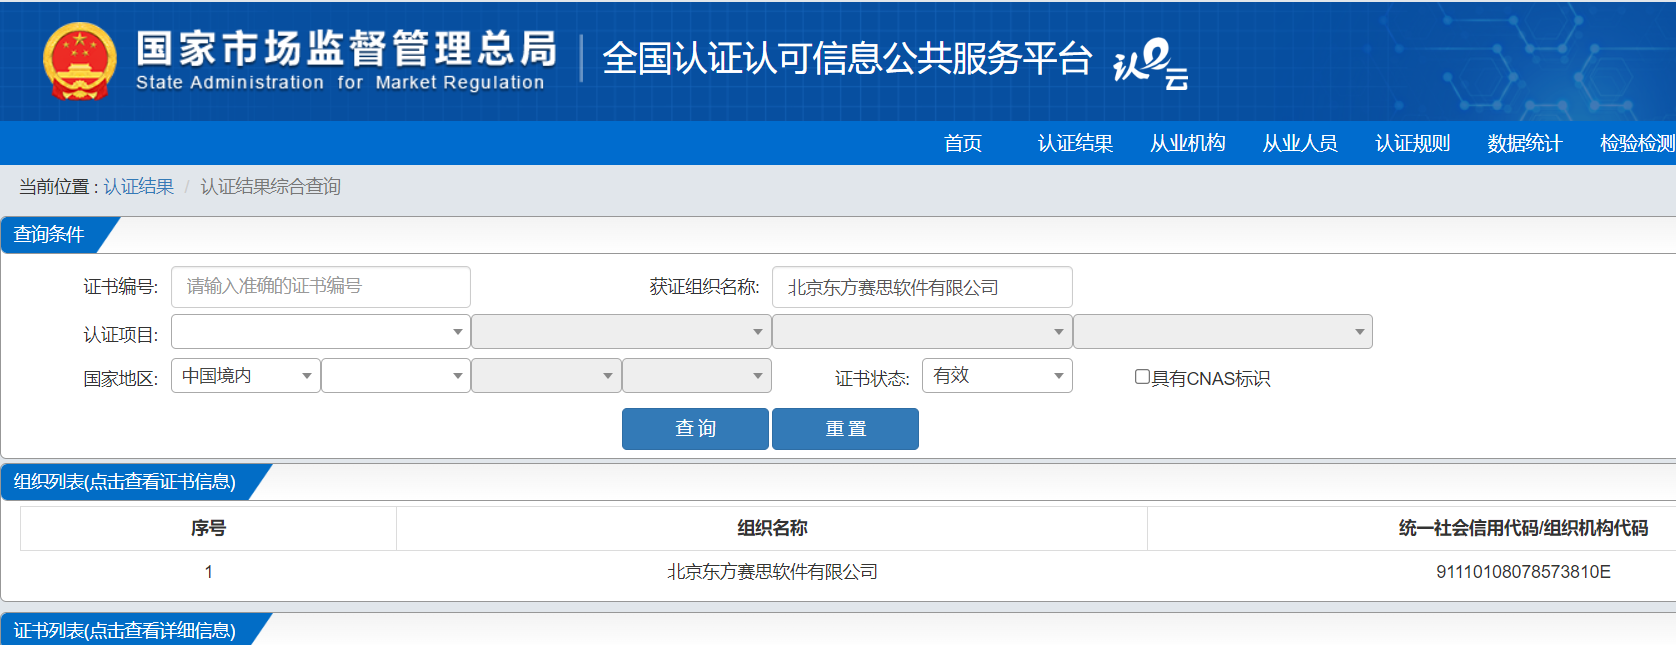Open the 从业人员 navigation menu
Image resolution: width=1676 pixels, height=645 pixels.
1300,143
